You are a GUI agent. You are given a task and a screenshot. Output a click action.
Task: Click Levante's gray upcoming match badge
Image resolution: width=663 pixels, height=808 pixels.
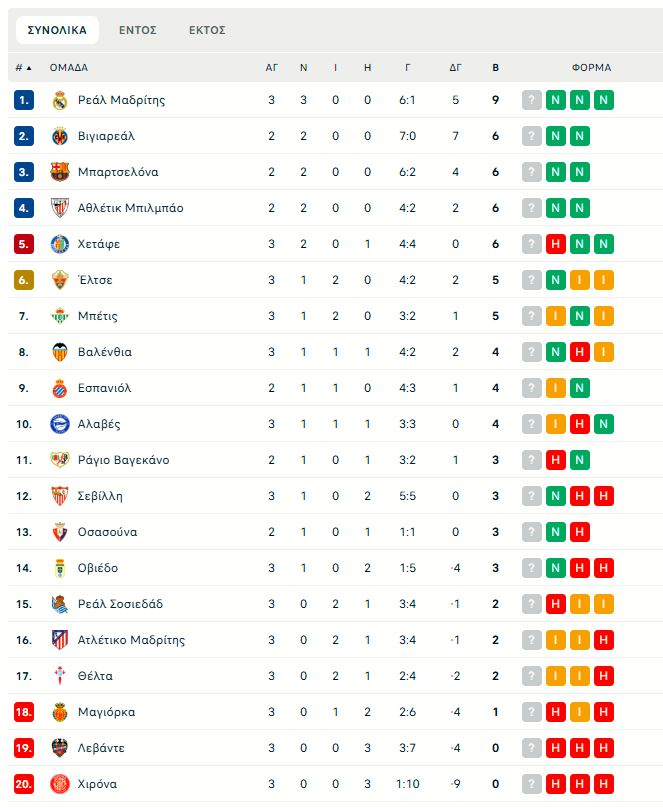[531, 748]
